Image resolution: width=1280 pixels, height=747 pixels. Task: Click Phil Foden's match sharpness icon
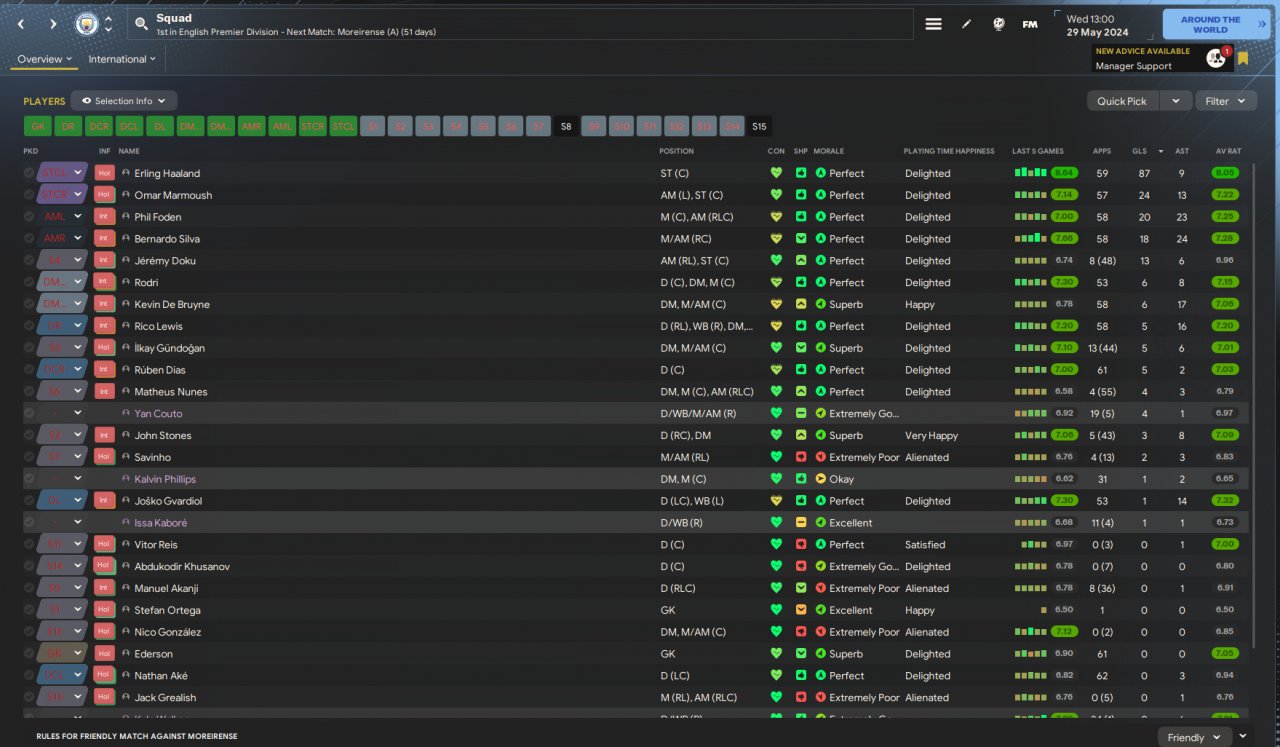click(x=801, y=217)
